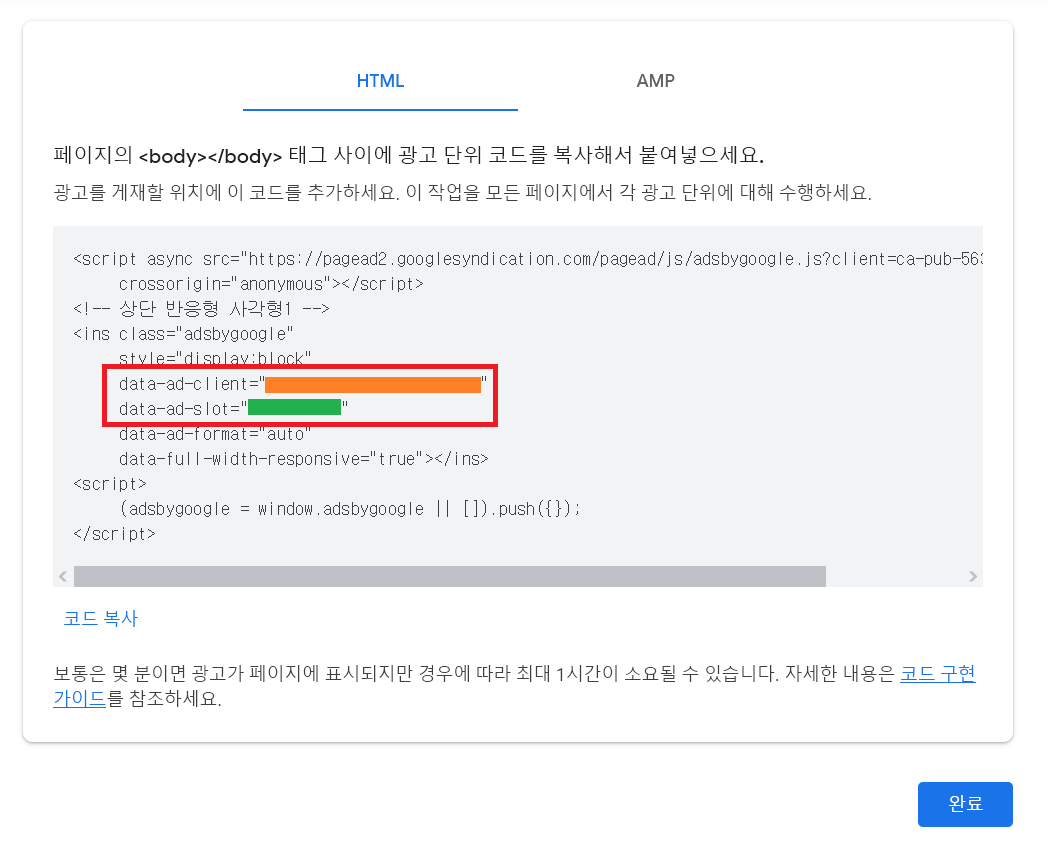Click the 상단 반응형 사각형1 comment line
Viewport: 1048px width, 848px height.
pyautogui.click(x=201, y=309)
